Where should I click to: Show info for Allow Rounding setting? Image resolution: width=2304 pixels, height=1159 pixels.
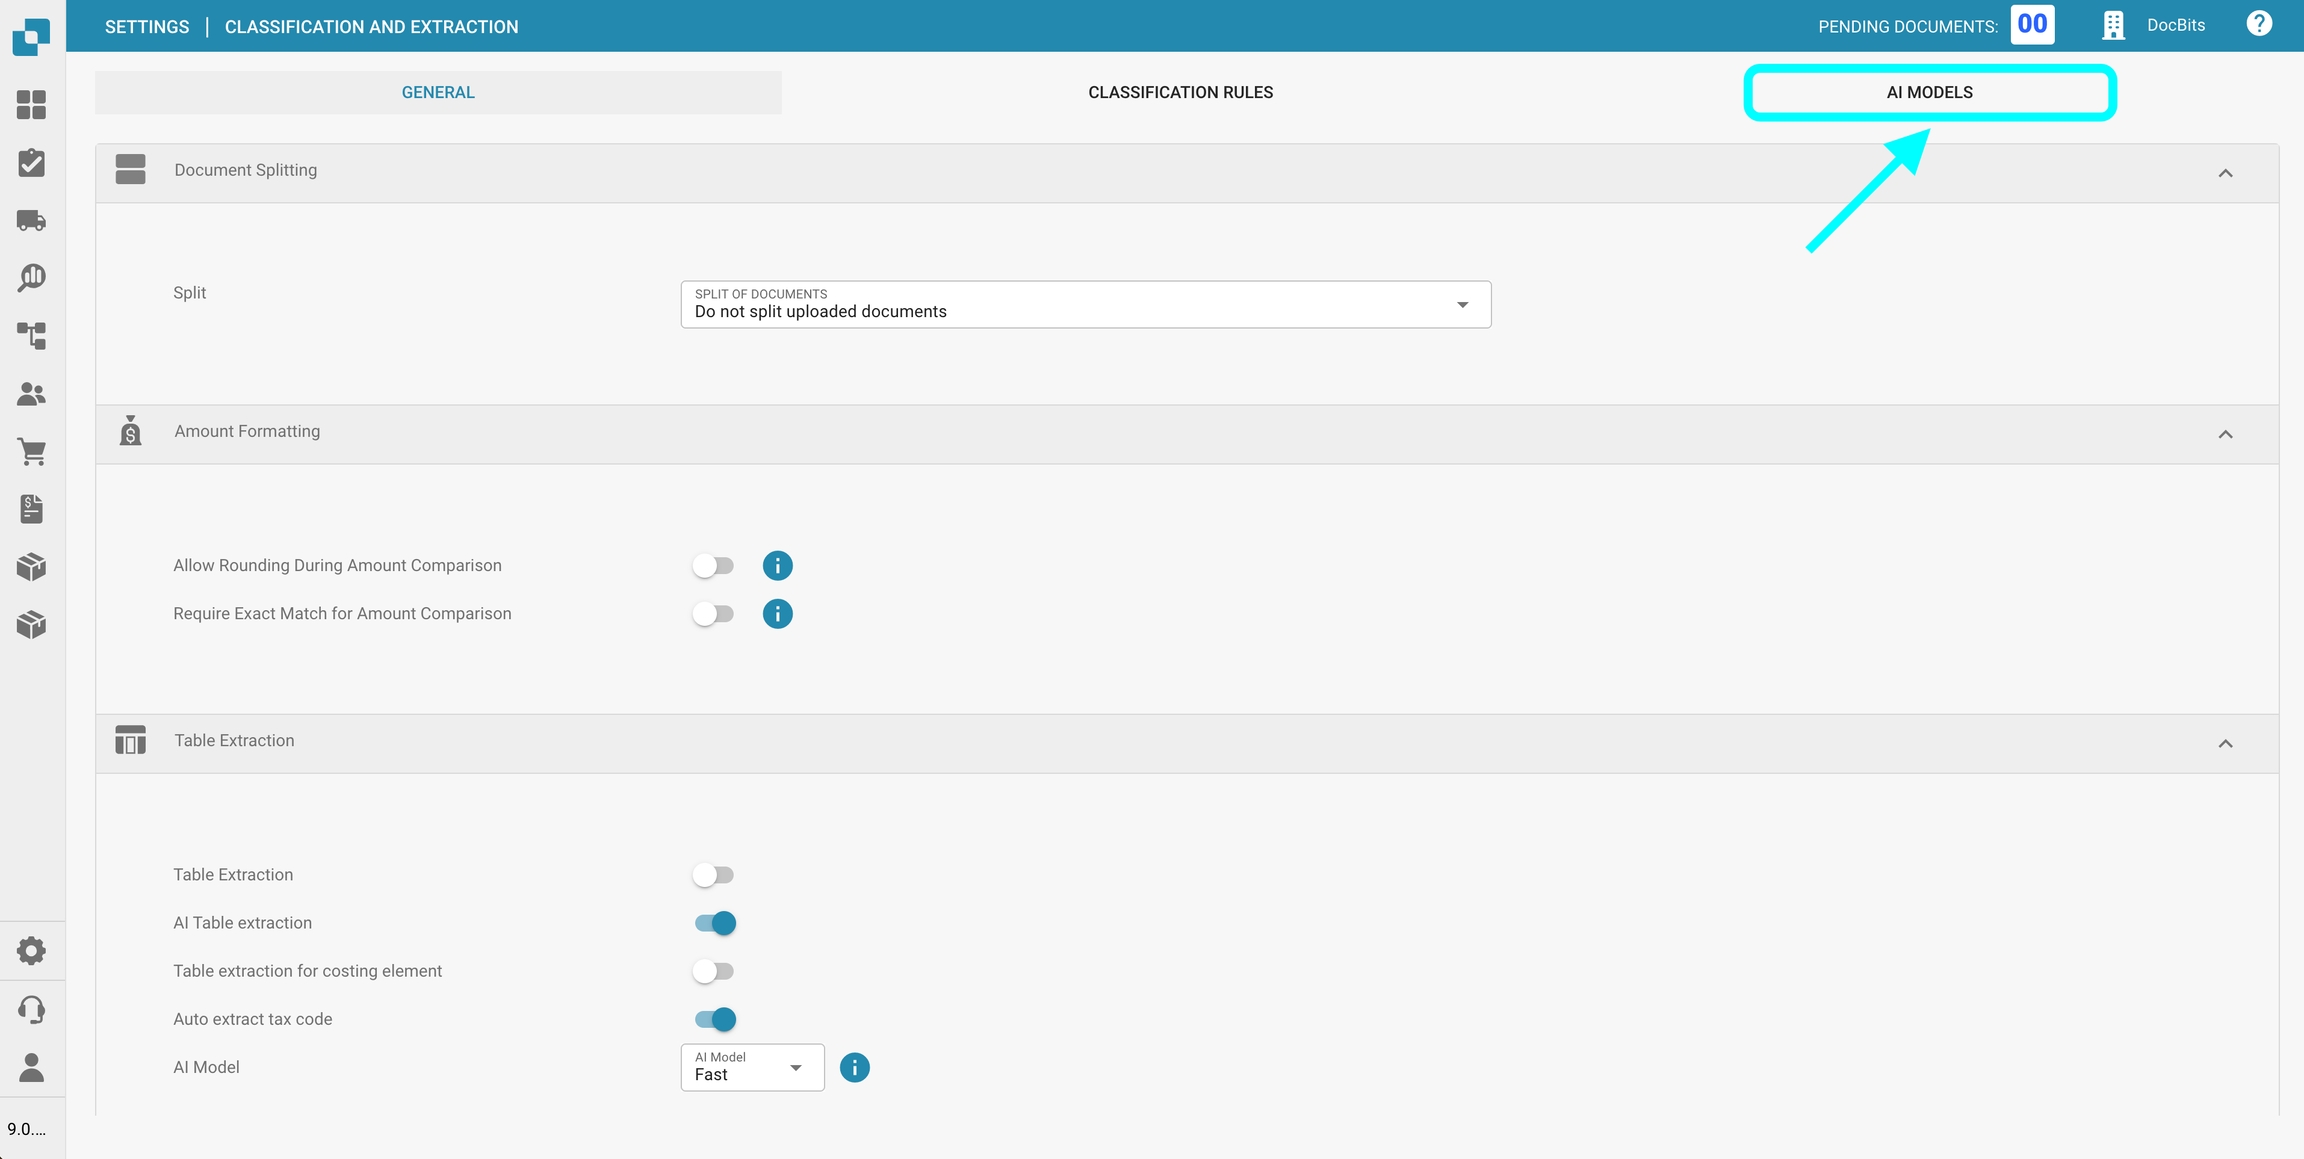(x=777, y=566)
